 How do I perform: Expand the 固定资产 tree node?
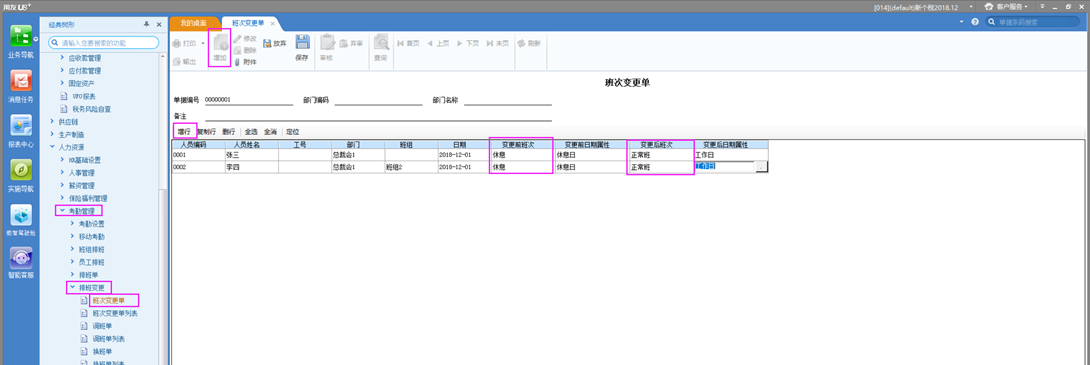pyautogui.click(x=62, y=83)
